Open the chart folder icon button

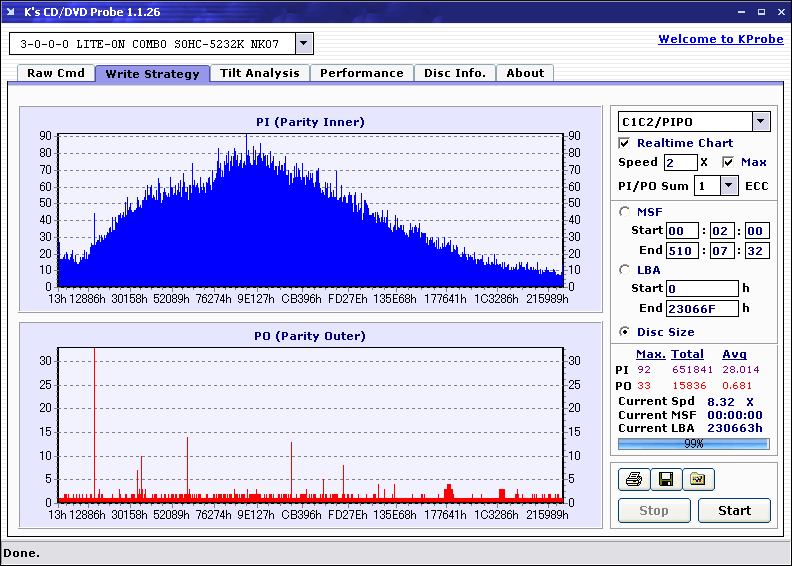698,480
